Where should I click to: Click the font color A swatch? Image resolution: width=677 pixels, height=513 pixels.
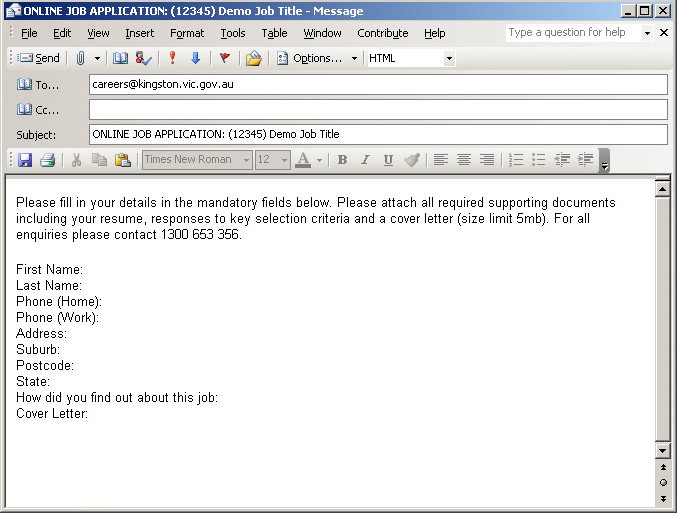click(303, 160)
